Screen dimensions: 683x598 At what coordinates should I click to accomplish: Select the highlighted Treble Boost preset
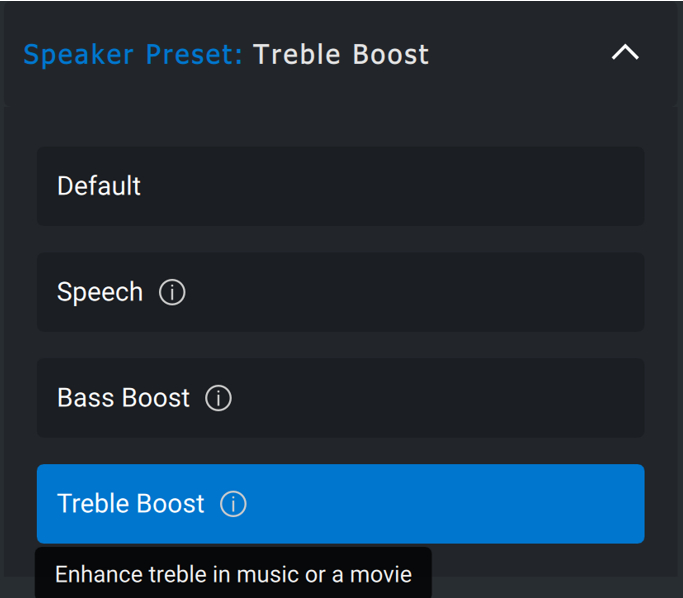coord(340,504)
